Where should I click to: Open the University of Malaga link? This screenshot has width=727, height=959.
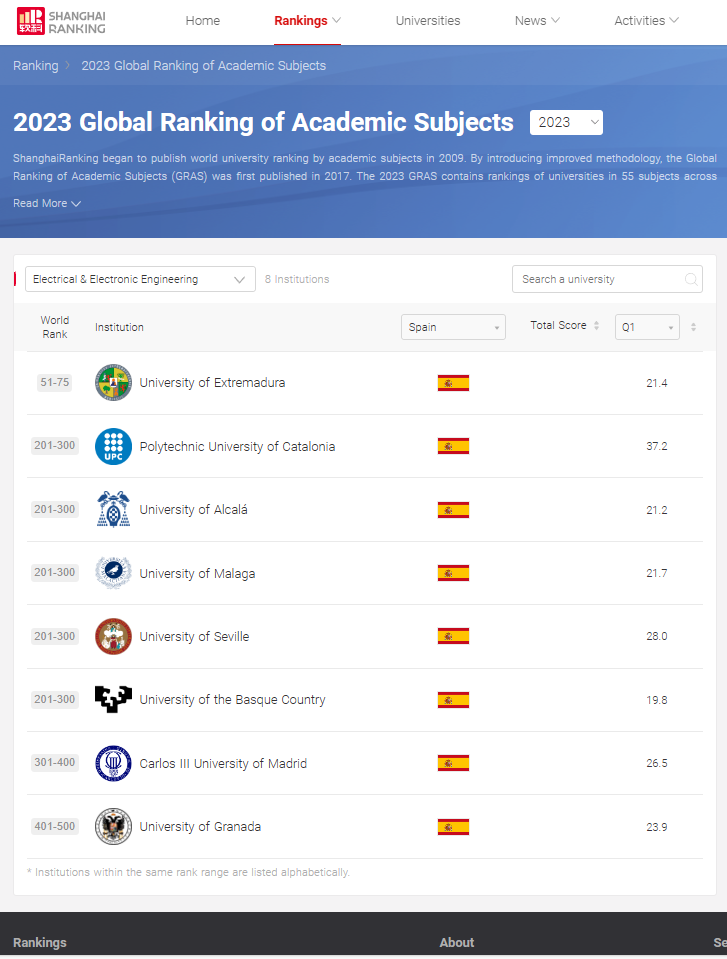[197, 574]
